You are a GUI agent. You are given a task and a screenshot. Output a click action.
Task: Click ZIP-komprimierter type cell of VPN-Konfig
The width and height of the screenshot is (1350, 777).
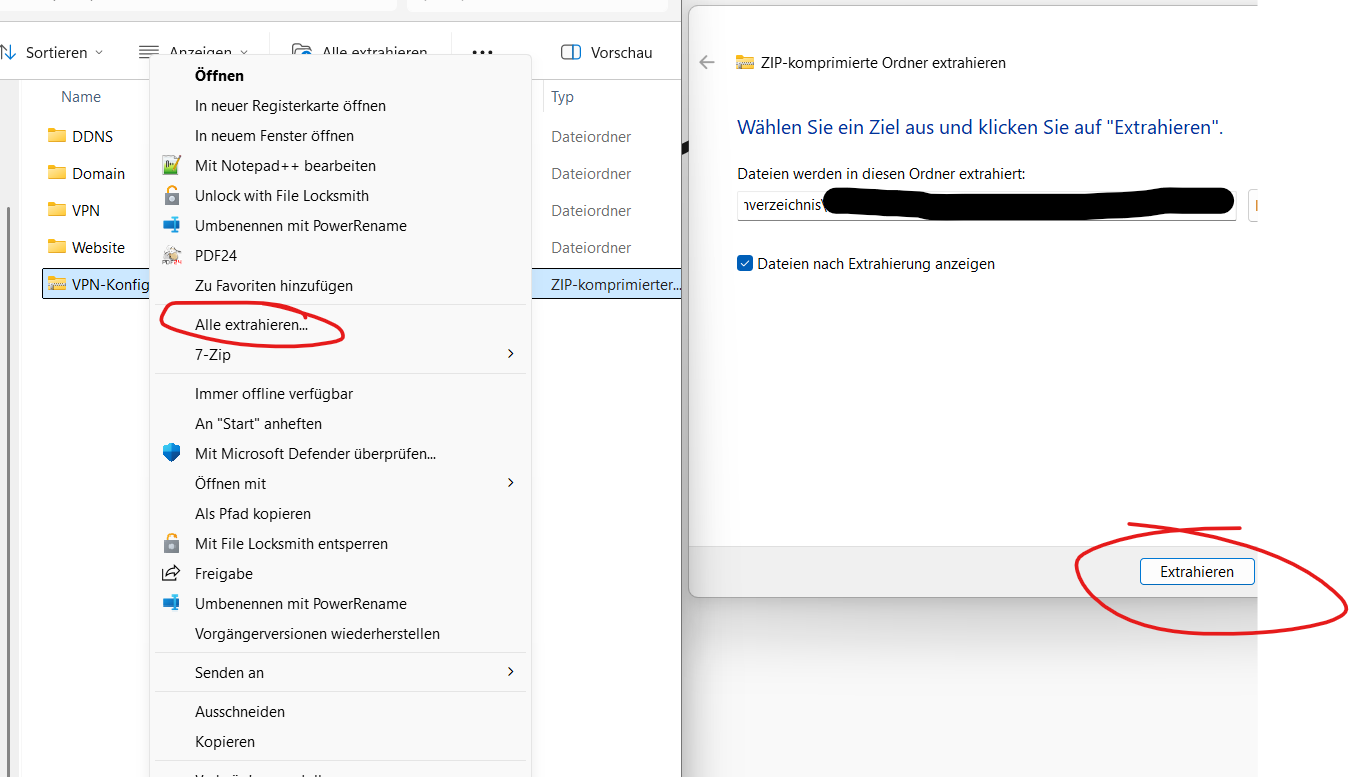pos(615,284)
